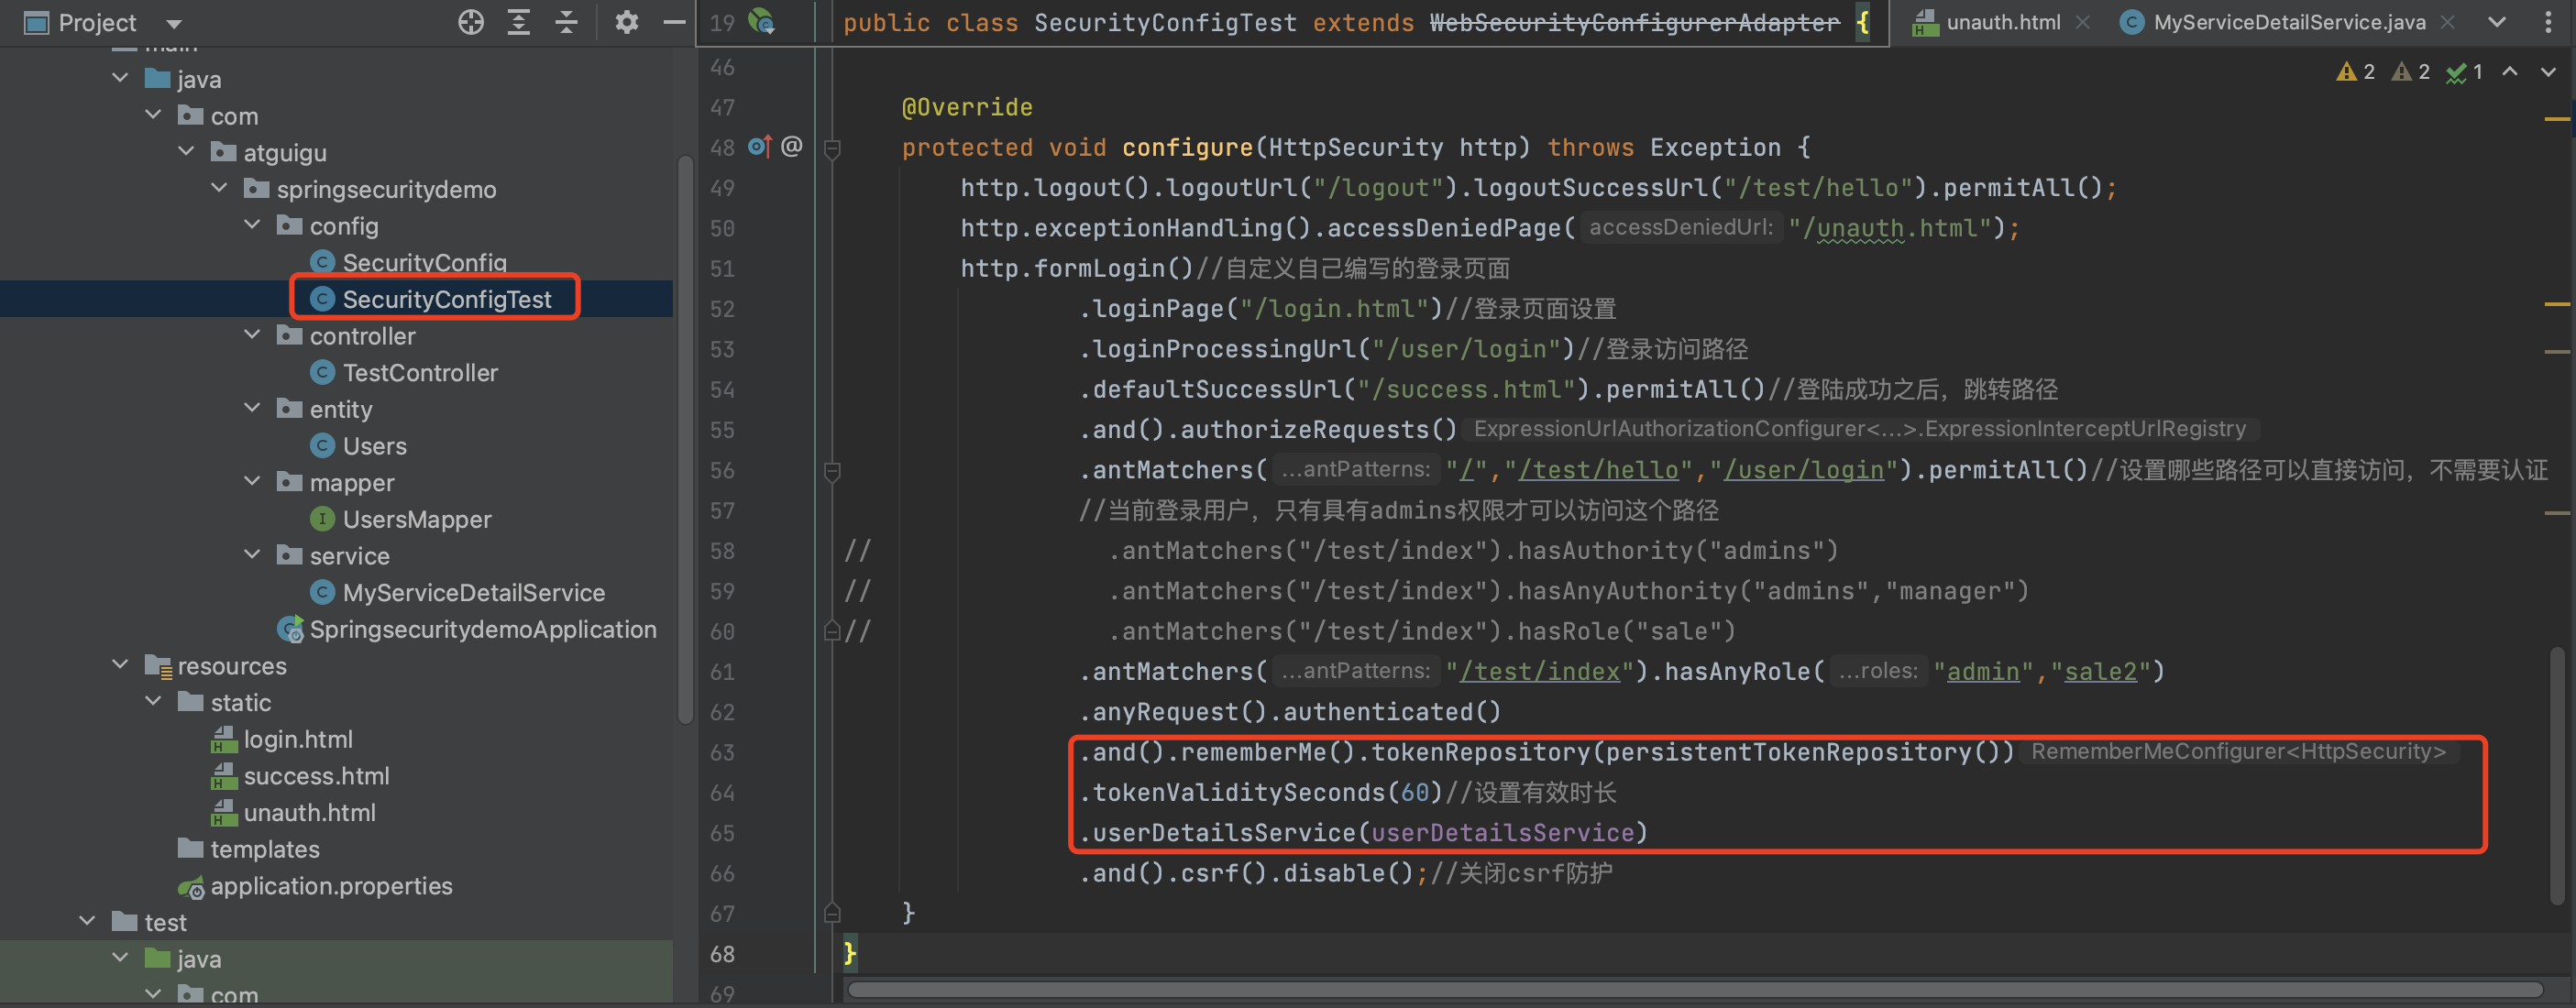Switch to the unauth.html tab
Viewport: 2576px width, 1008px height.
click(2001, 22)
